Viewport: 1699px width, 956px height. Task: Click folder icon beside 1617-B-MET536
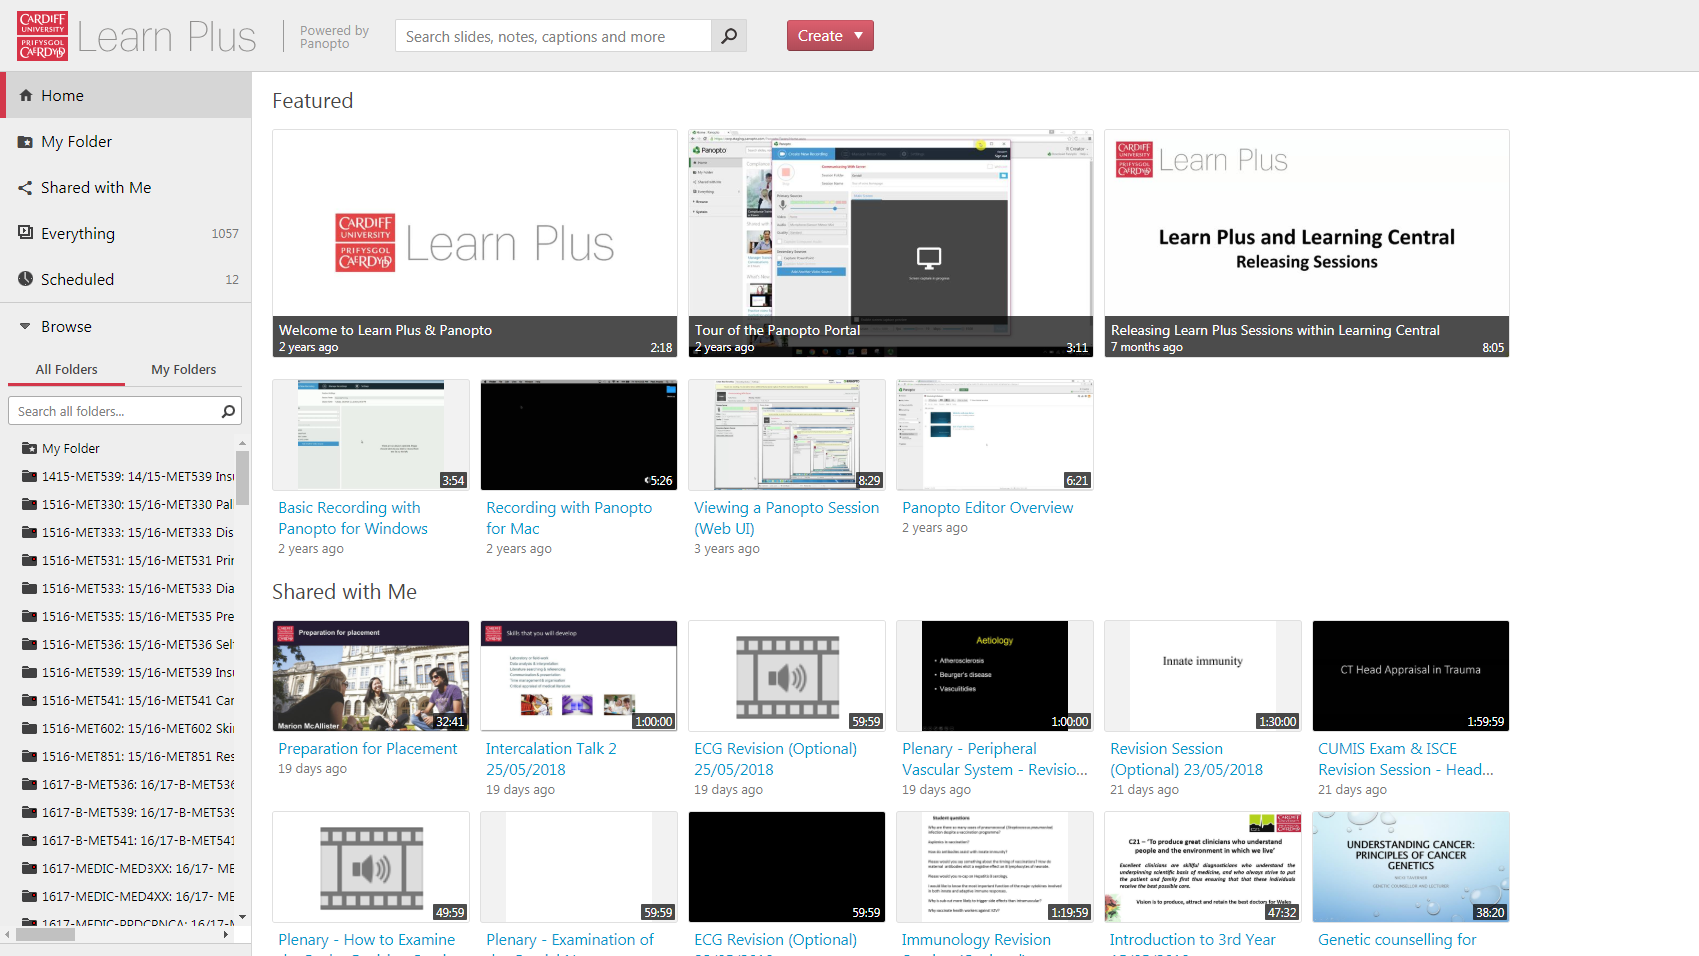coord(29,784)
